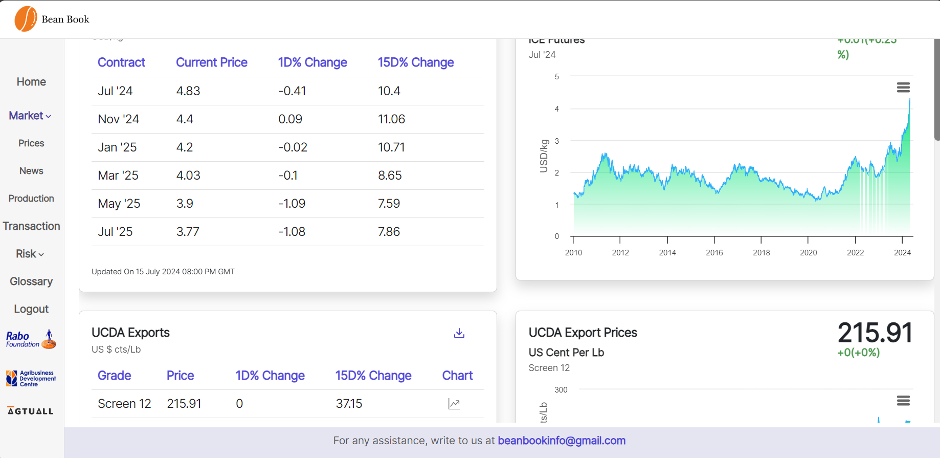Expand the Market menu

[30, 115]
